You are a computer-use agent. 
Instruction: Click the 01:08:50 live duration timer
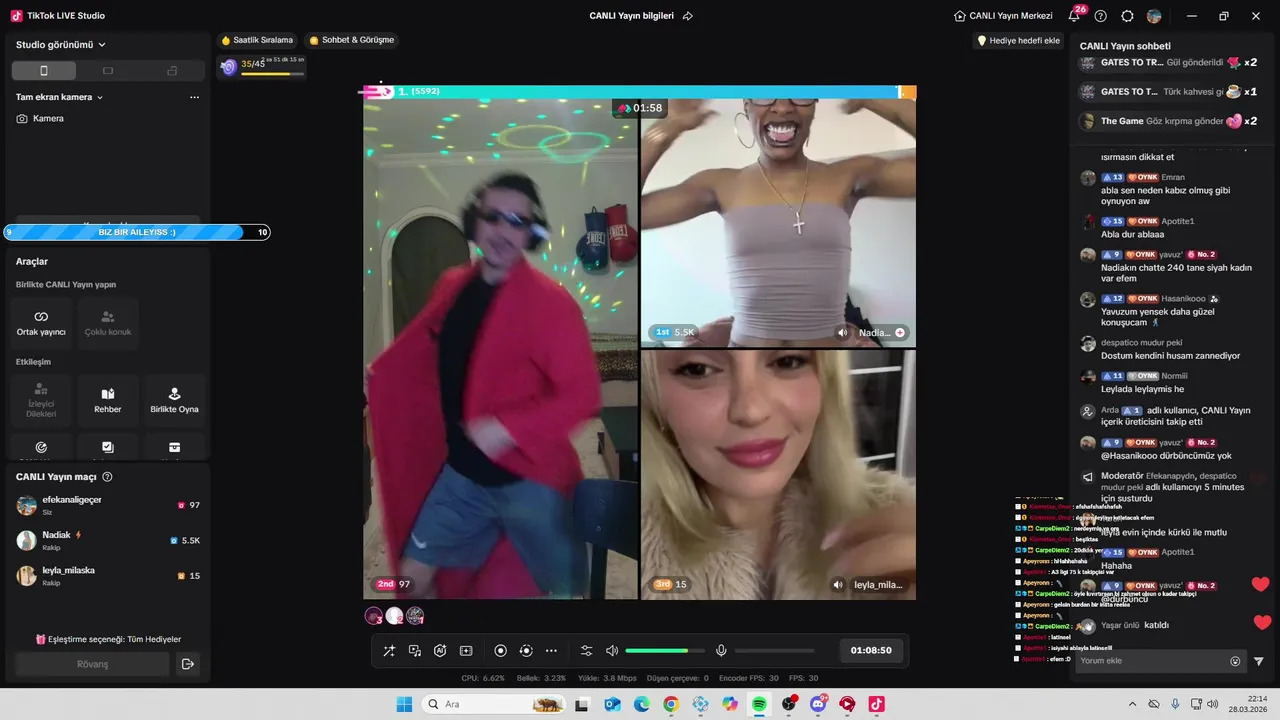click(x=871, y=651)
